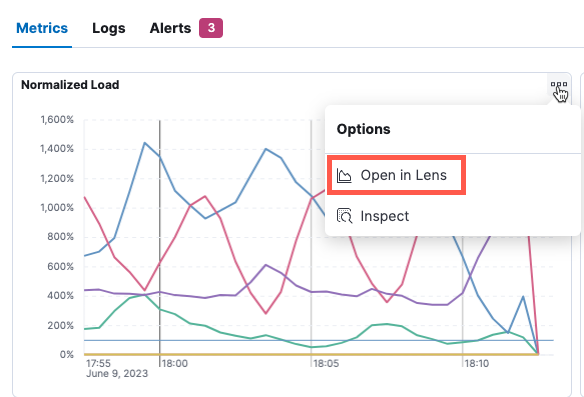Click the Normalized Load panel title
This screenshot has height=397, width=584.
[70, 85]
